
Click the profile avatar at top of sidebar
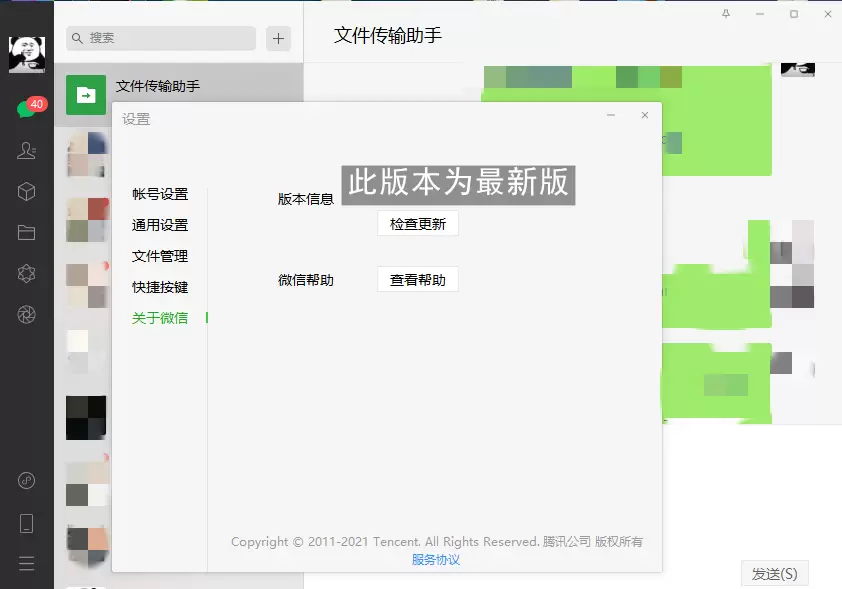tap(27, 54)
